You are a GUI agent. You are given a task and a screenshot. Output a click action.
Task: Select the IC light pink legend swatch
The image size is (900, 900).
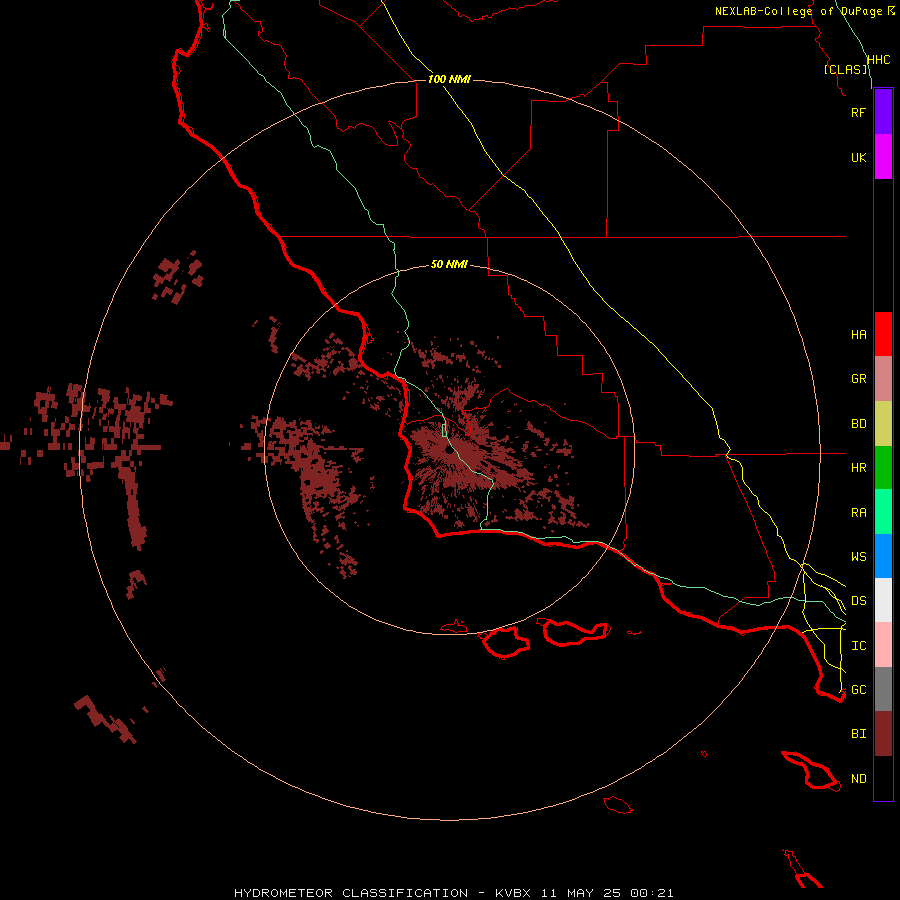pos(883,645)
